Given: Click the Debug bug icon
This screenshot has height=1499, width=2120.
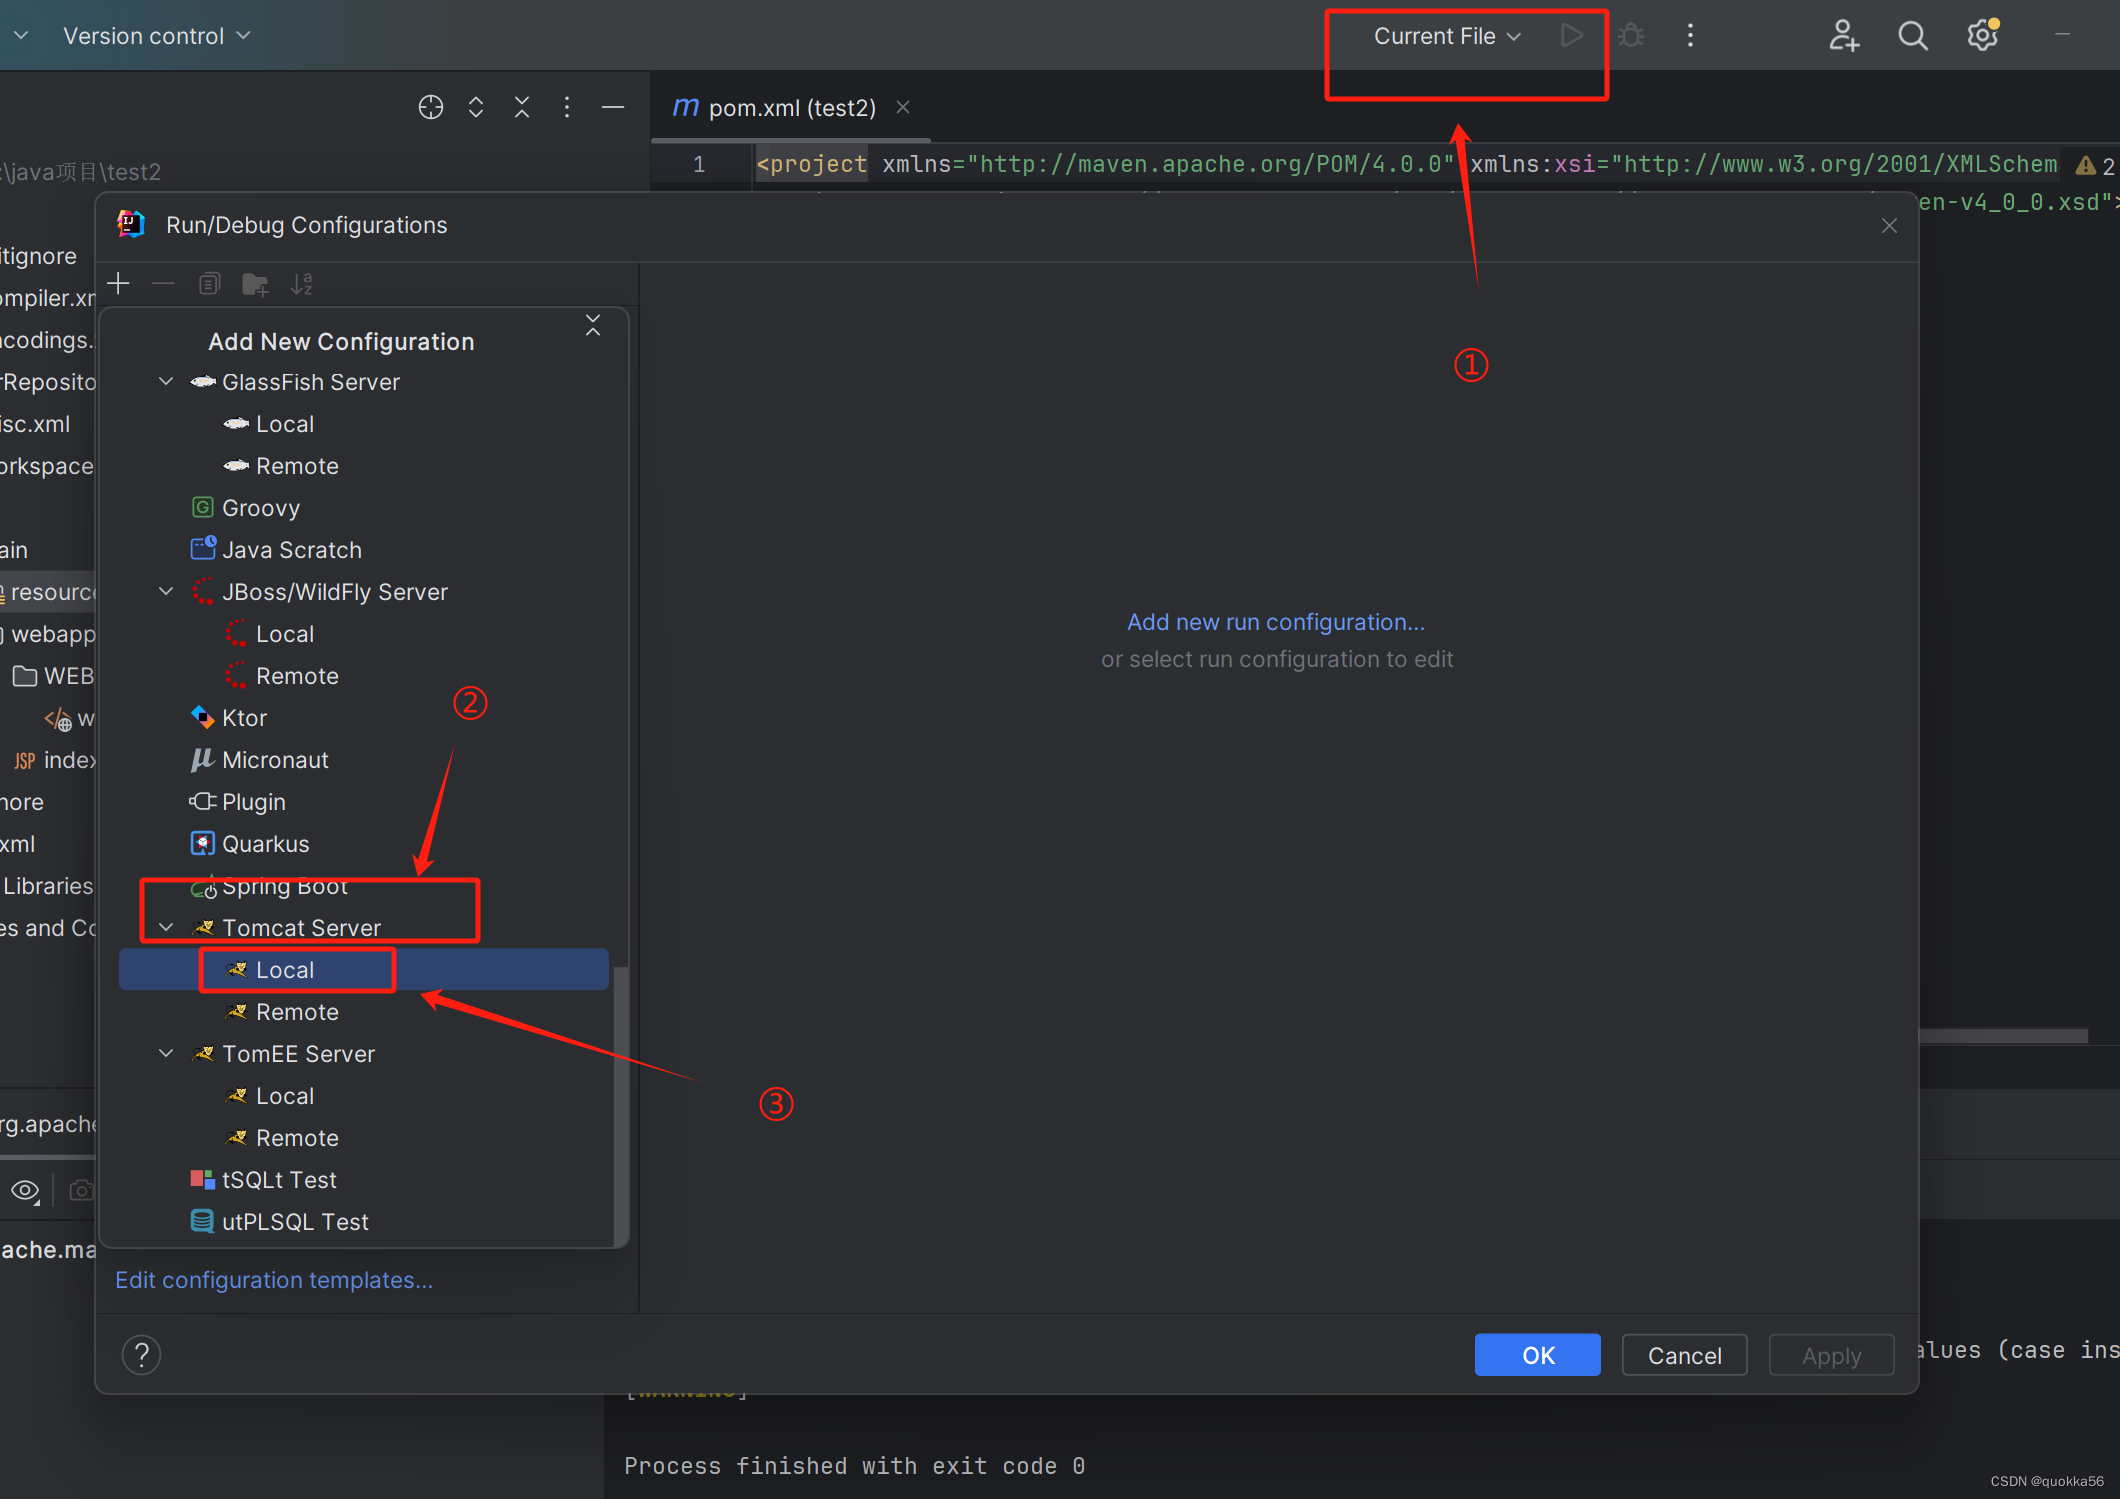Looking at the screenshot, I should tap(1631, 36).
